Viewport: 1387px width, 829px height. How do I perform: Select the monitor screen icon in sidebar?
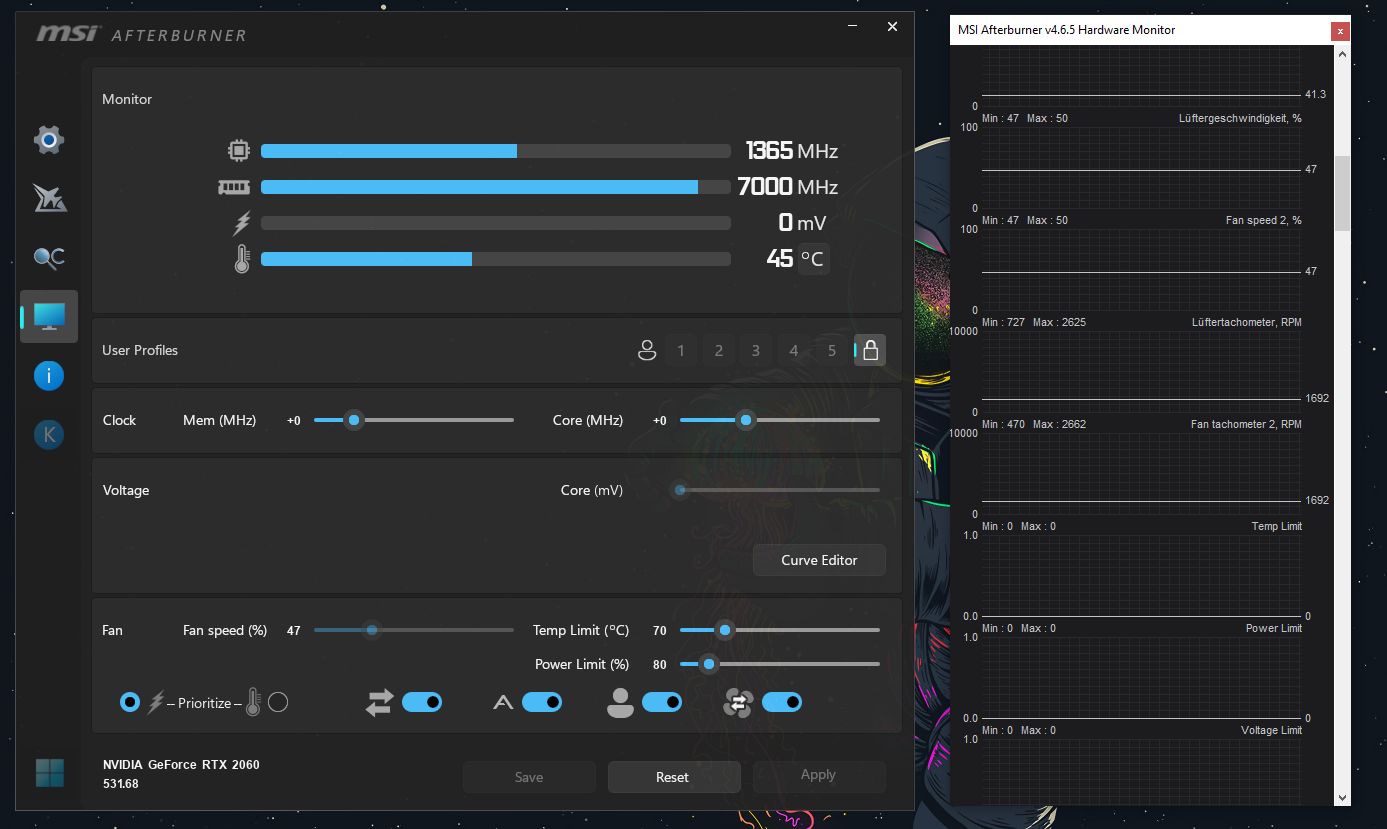(x=49, y=316)
